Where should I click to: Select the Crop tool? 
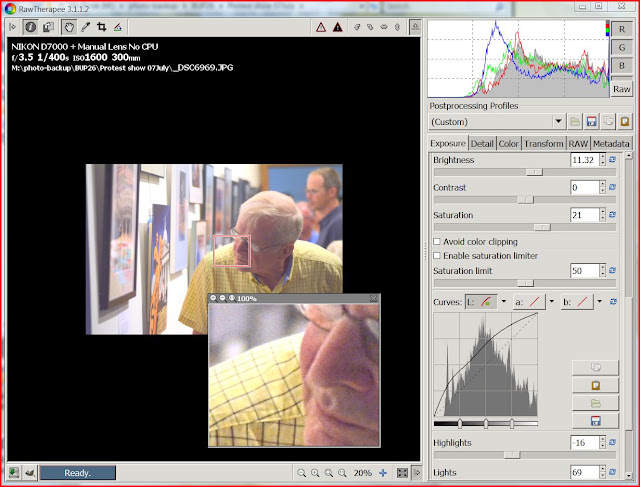[x=101, y=27]
